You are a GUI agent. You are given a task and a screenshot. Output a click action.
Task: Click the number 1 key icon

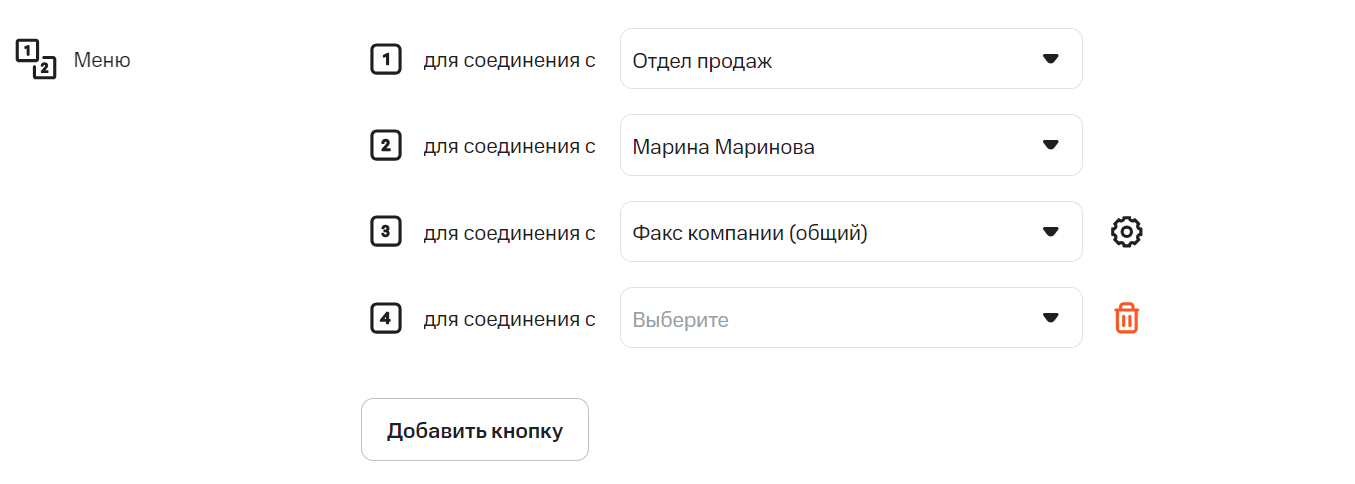pos(386,60)
